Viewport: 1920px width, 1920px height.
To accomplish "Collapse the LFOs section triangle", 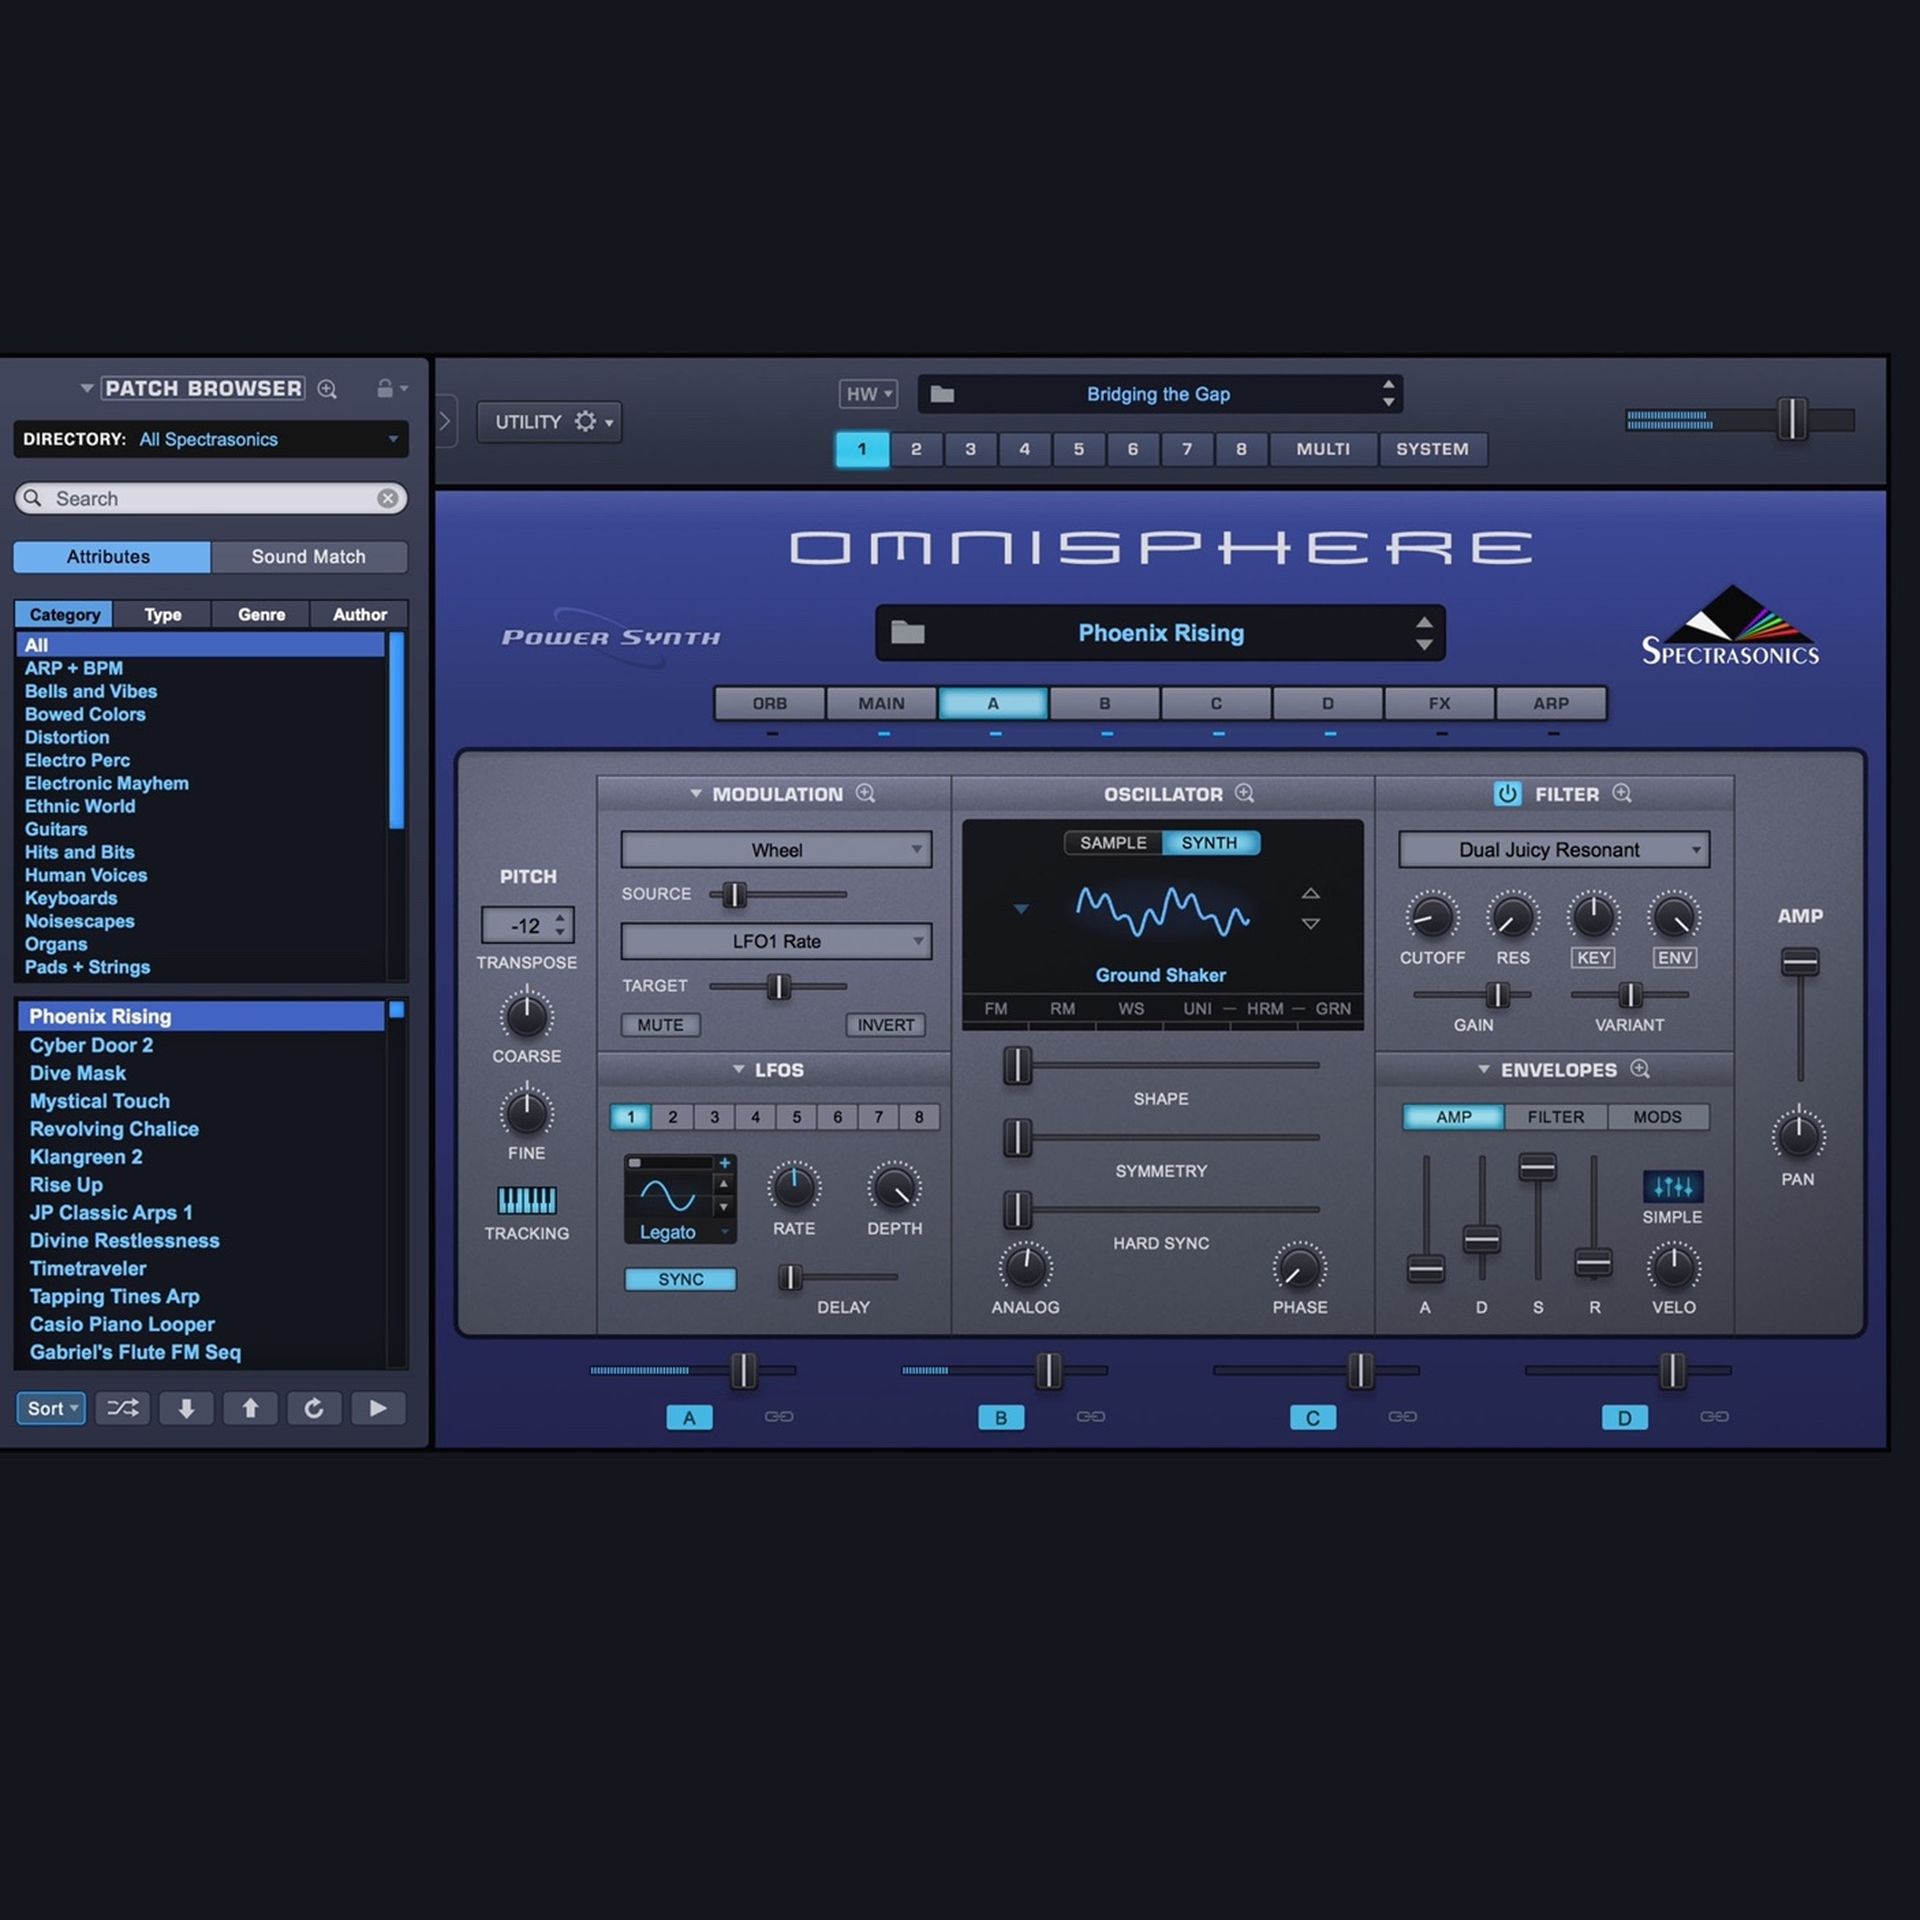I will pos(739,1069).
